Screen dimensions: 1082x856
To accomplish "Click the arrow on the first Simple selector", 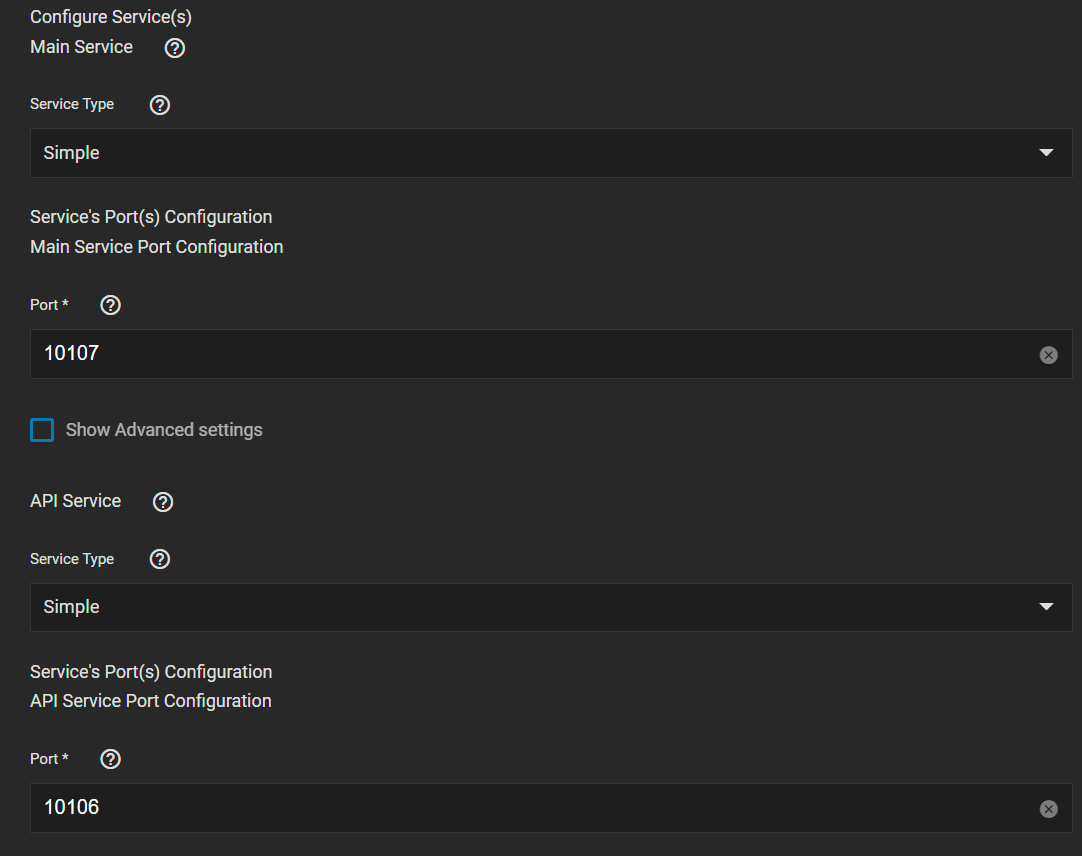I will coord(1046,153).
